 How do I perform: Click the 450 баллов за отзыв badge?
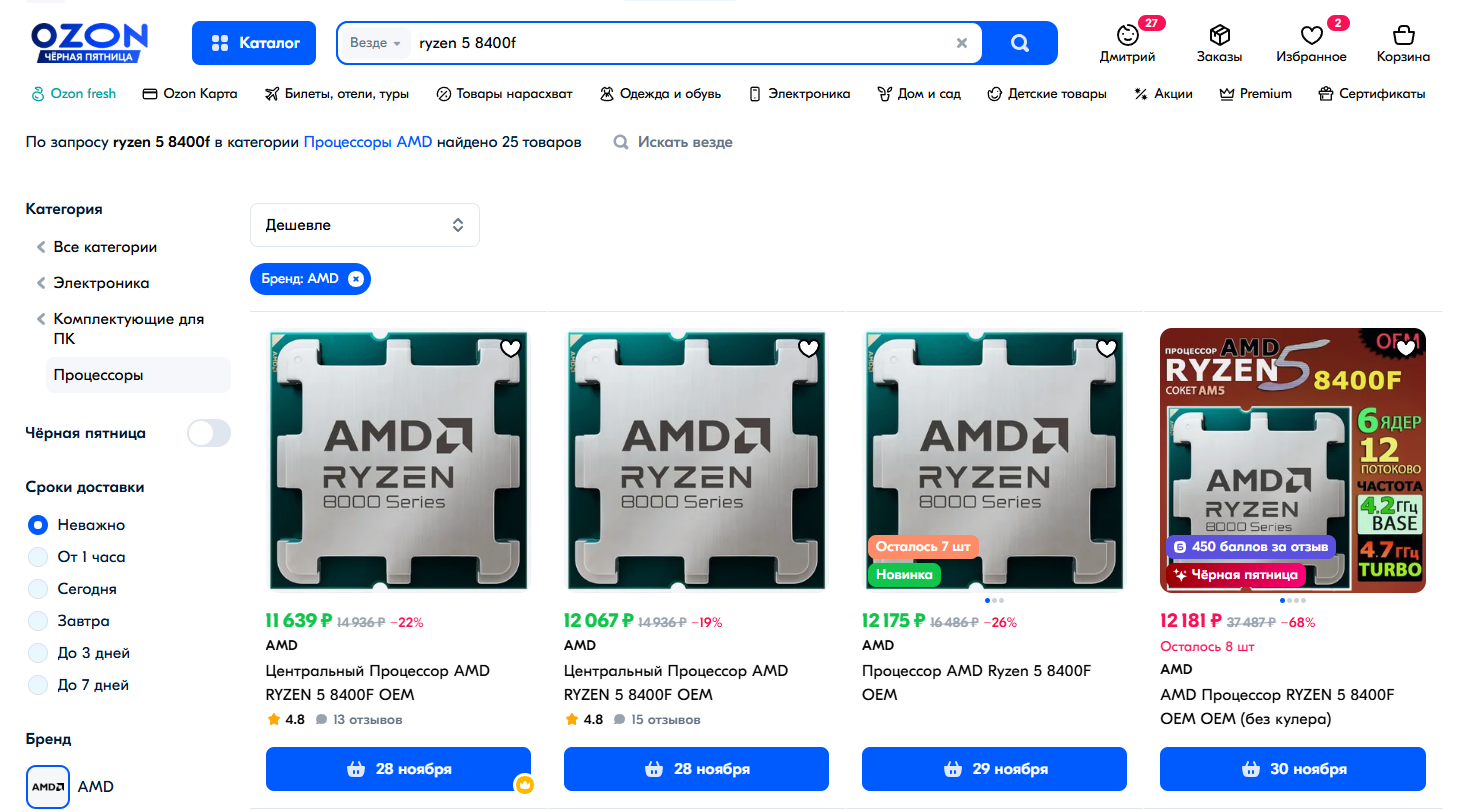click(1250, 547)
